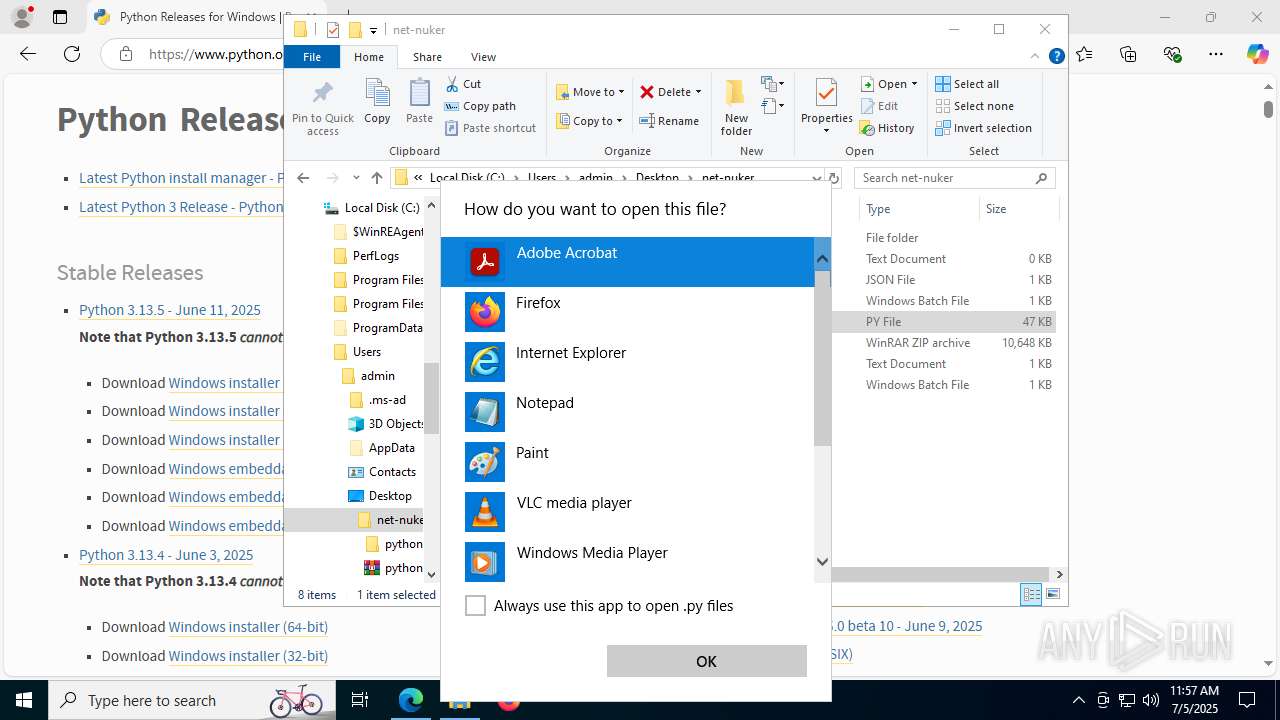This screenshot has width=1280, height=720.
Task: Open Python 3.13.5 - June 11, 2025 link
Action: tap(170, 310)
